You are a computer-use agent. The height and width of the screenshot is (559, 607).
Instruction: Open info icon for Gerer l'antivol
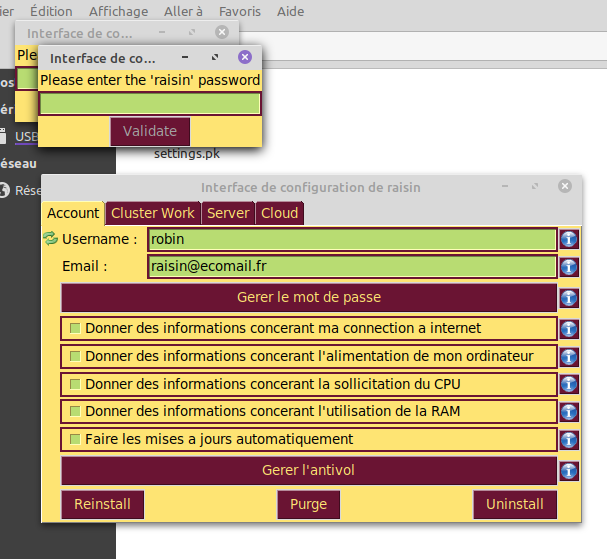(x=569, y=471)
